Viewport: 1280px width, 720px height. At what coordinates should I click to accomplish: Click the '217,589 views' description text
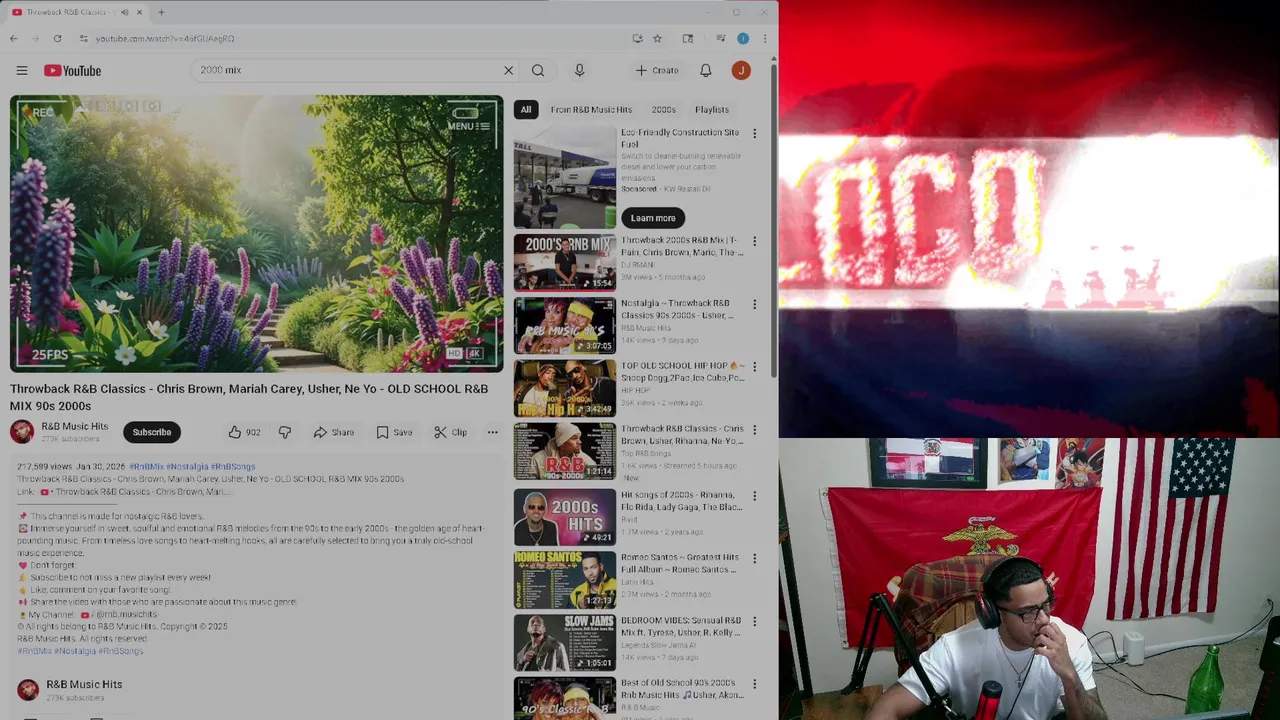(x=44, y=467)
